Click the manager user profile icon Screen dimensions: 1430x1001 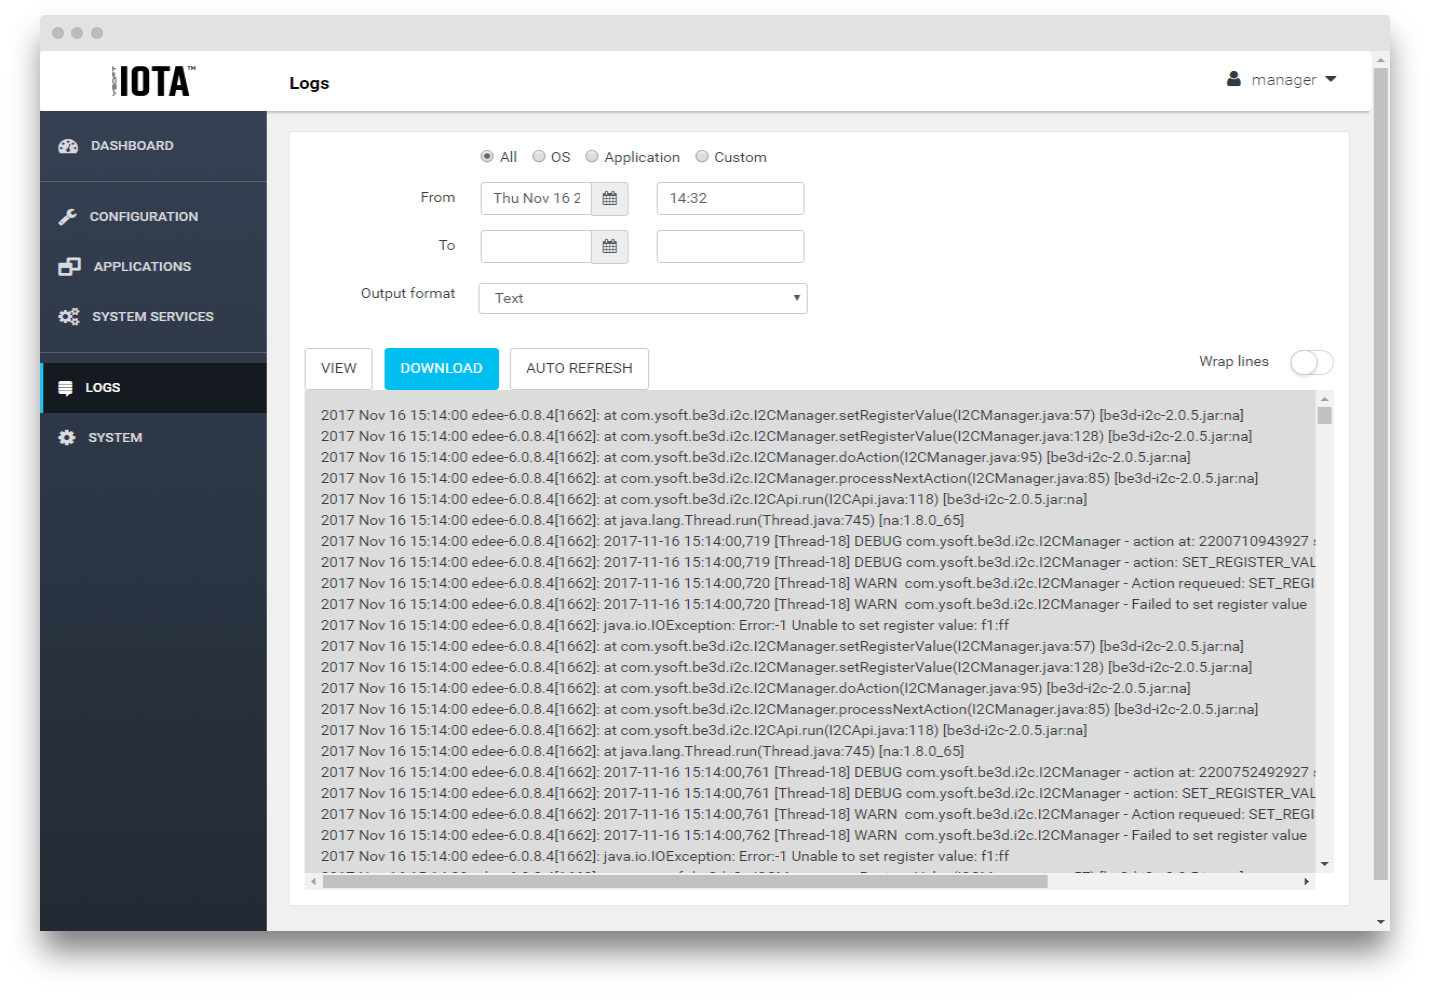click(x=1234, y=79)
